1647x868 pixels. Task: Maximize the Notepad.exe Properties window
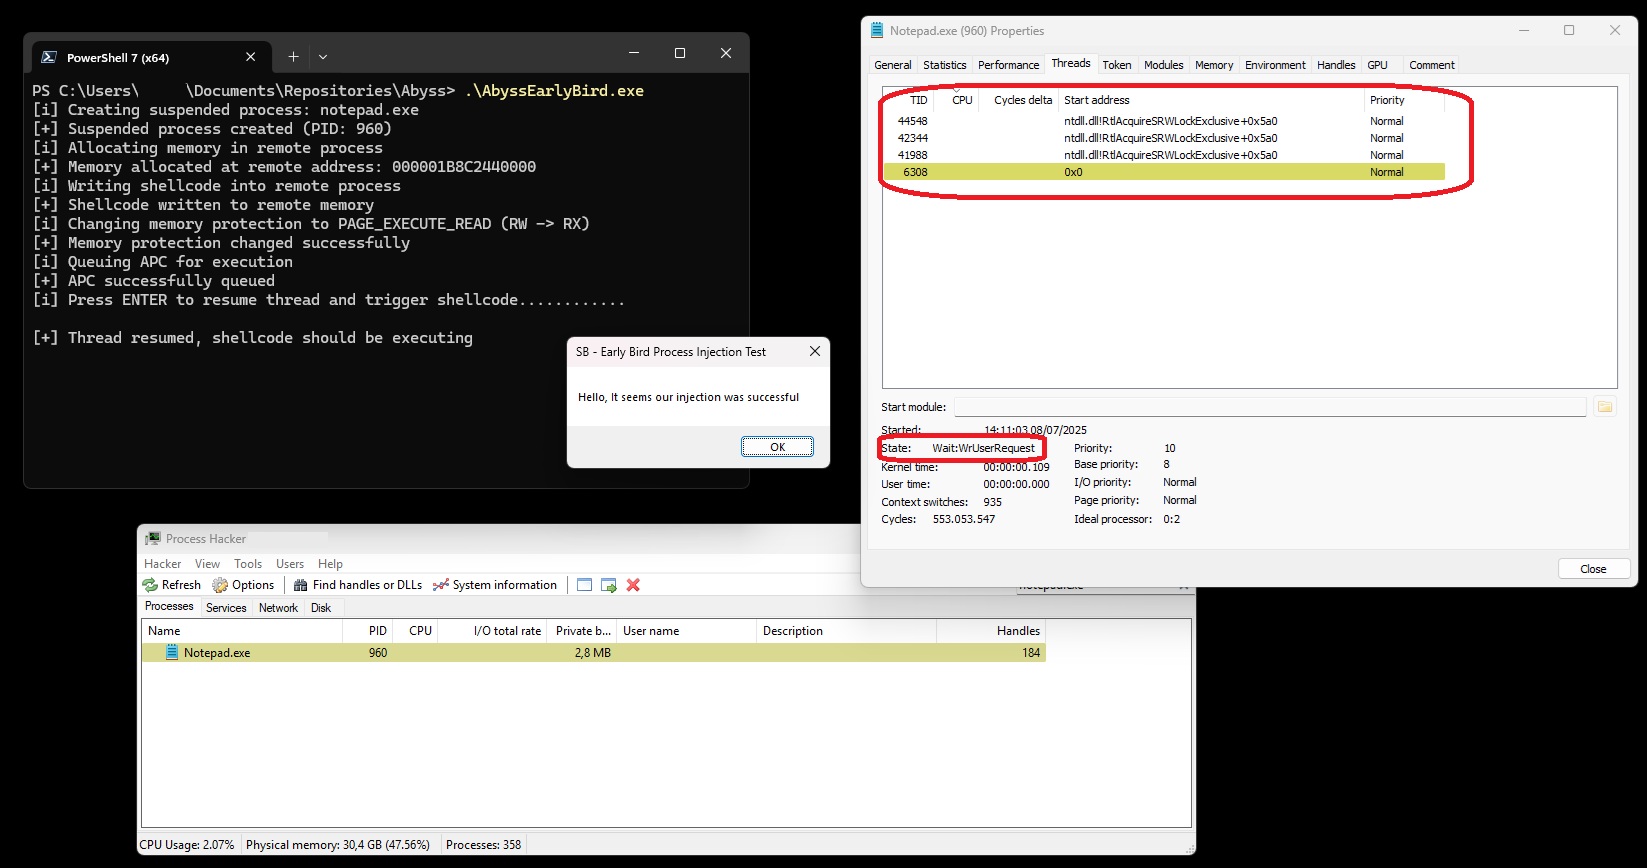coord(1569,30)
